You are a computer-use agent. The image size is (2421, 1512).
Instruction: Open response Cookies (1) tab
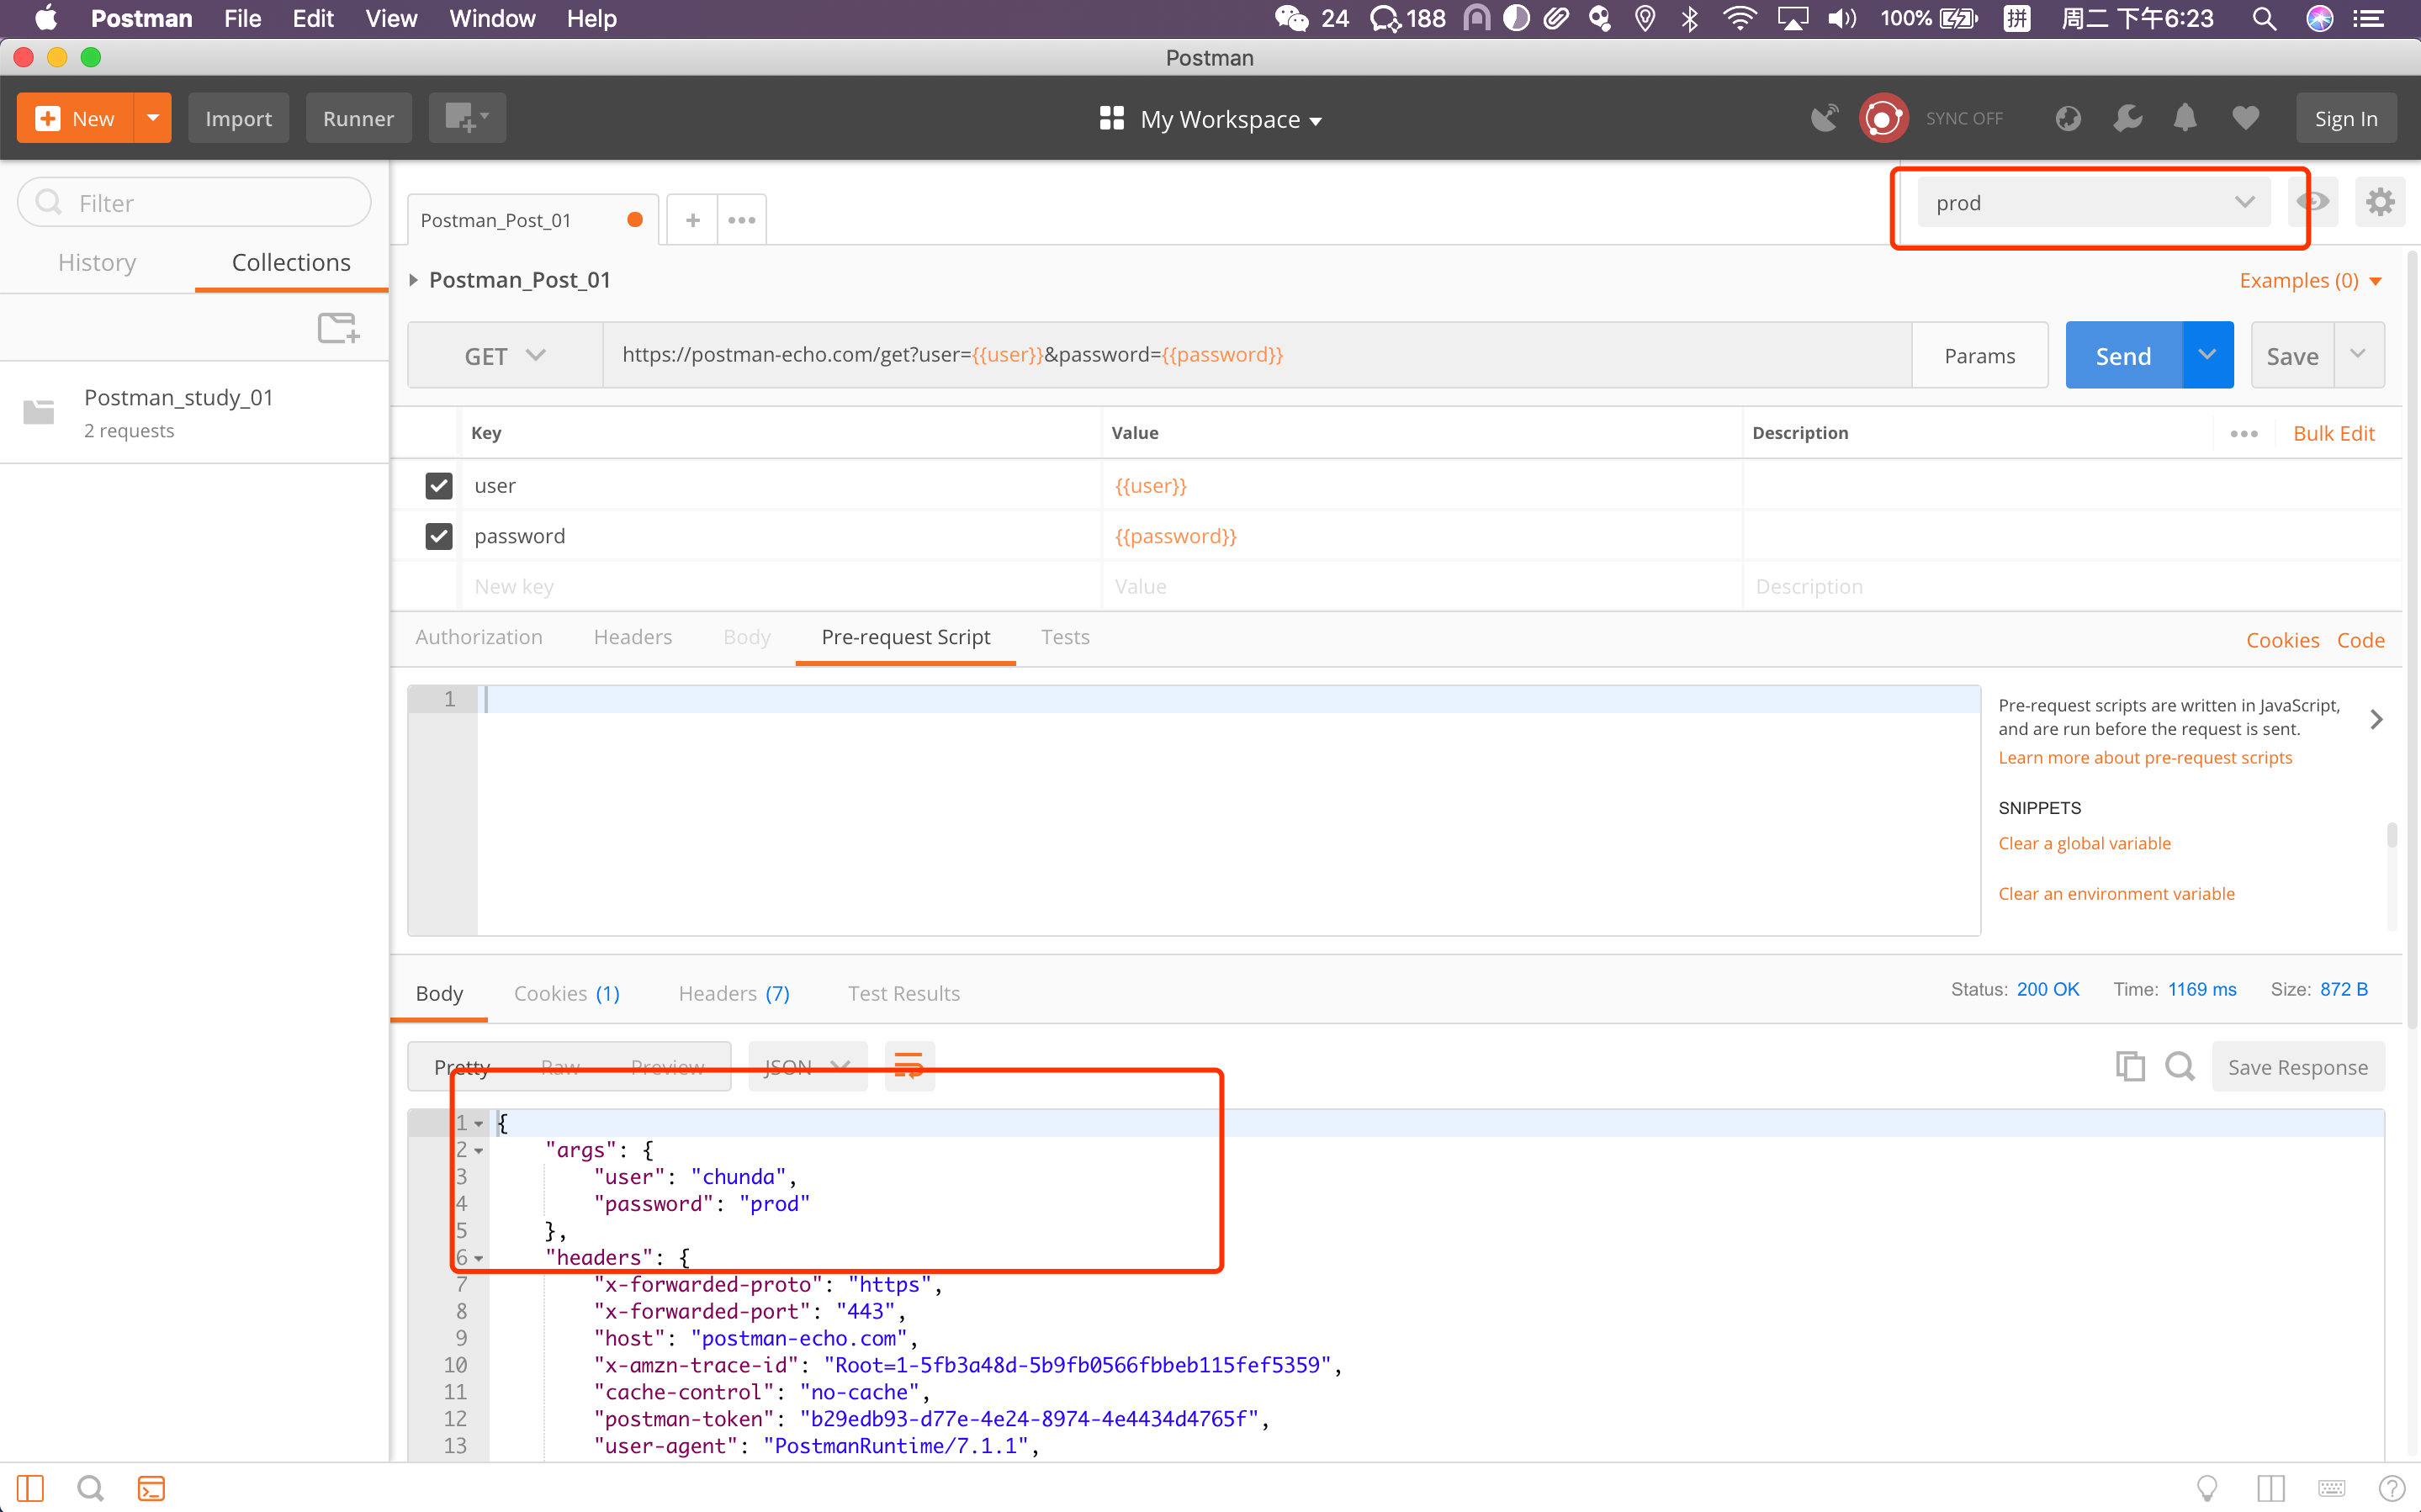tap(567, 993)
